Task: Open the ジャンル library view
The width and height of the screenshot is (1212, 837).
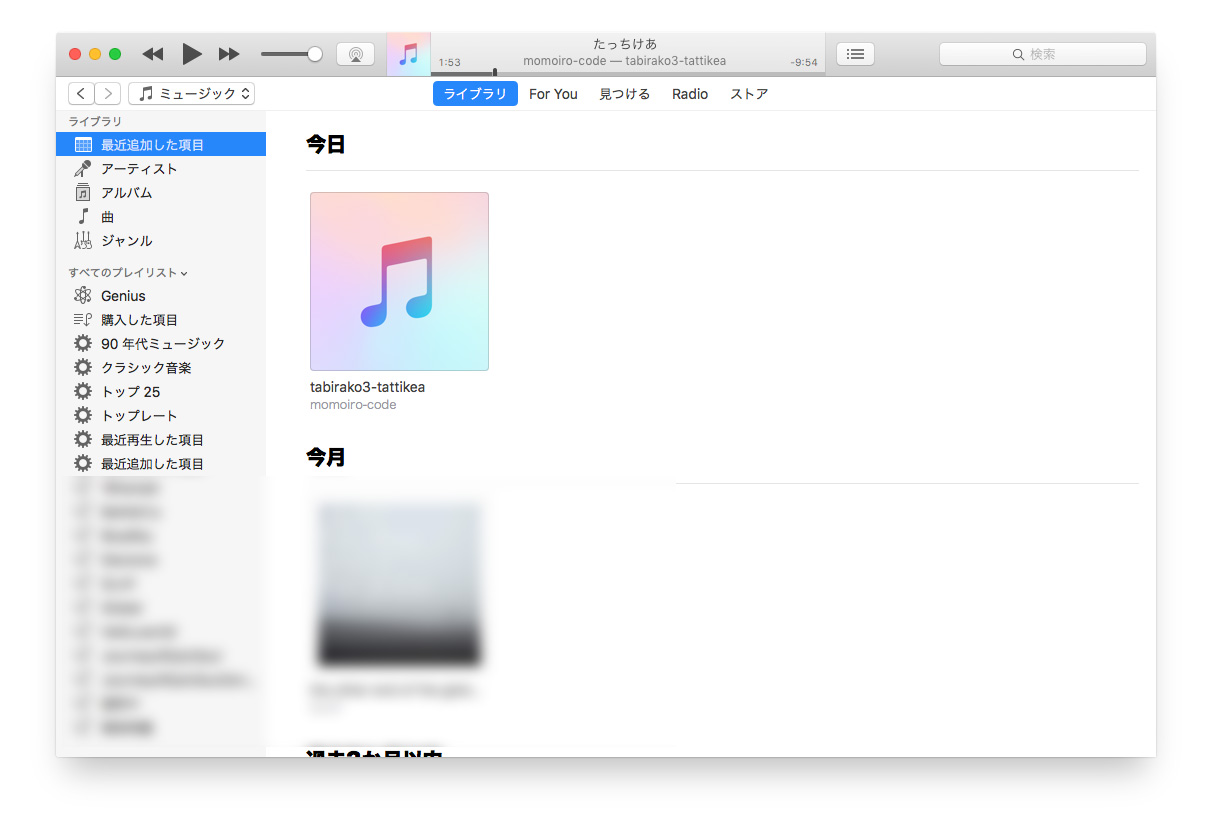Action: tap(126, 241)
